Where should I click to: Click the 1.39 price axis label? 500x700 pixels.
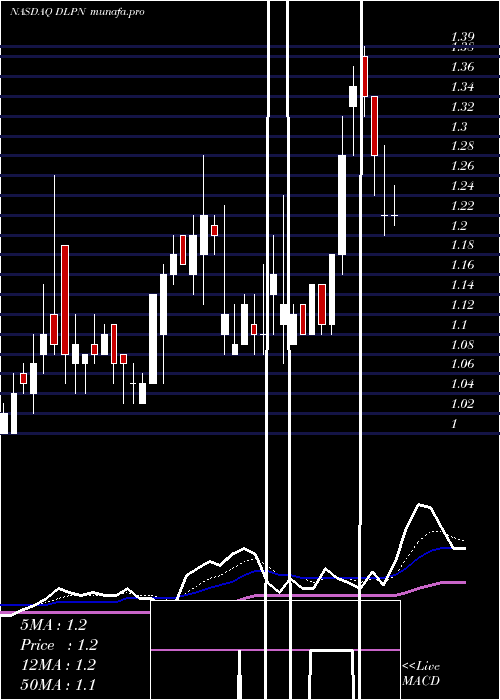click(x=462, y=37)
